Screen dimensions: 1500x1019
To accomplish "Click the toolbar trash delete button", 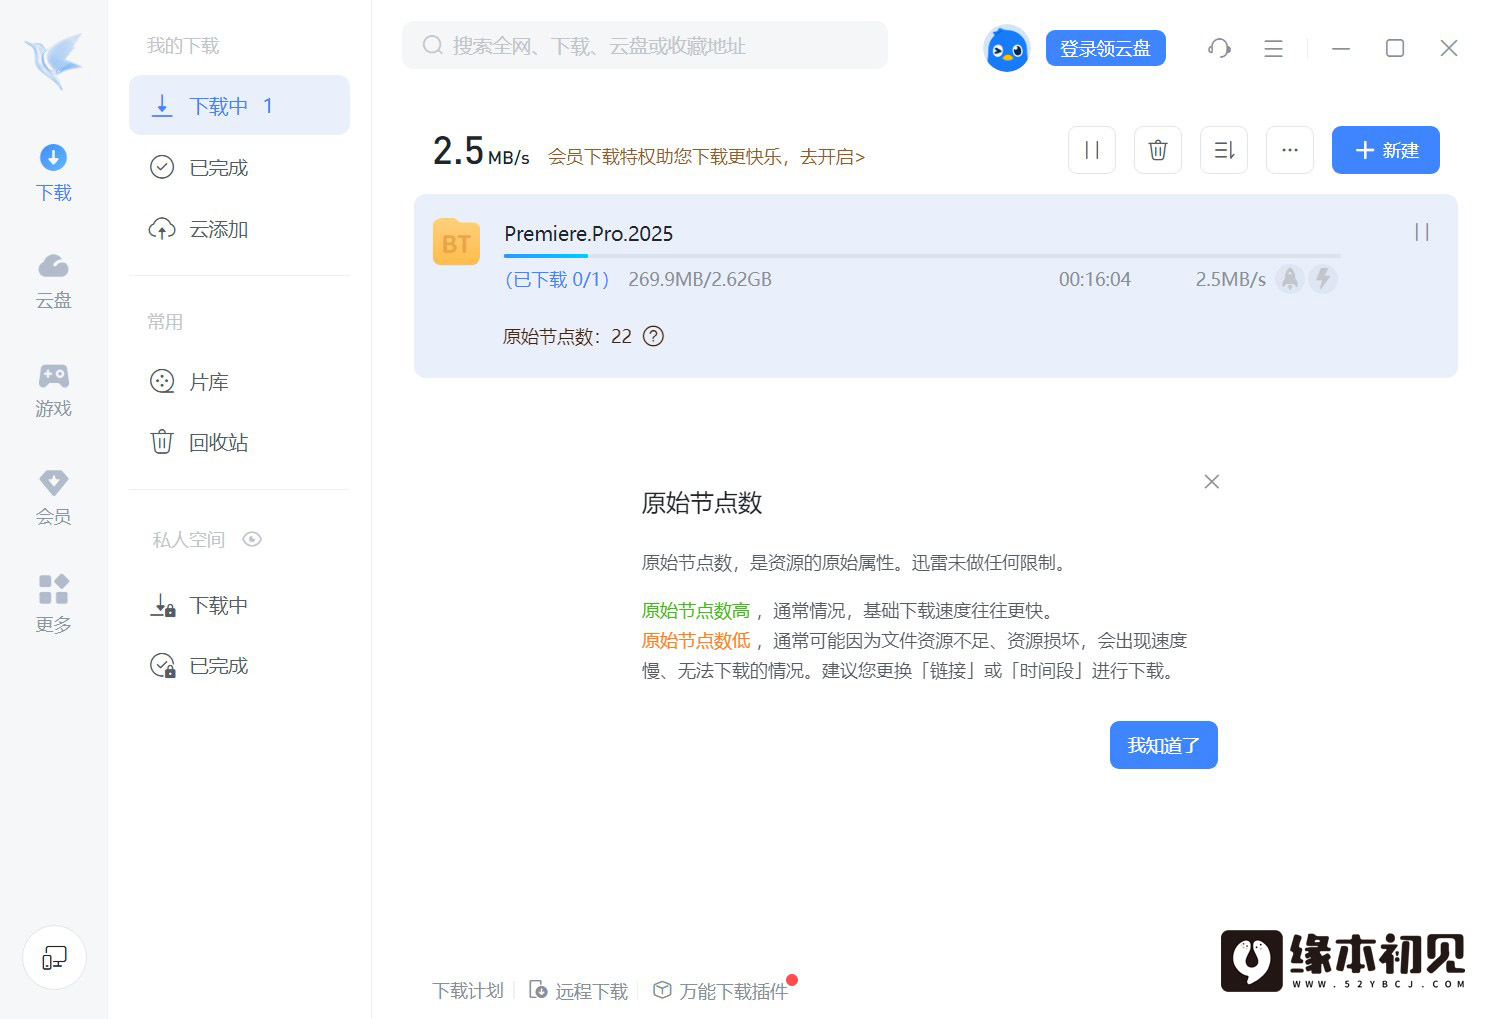I will pos(1158,150).
